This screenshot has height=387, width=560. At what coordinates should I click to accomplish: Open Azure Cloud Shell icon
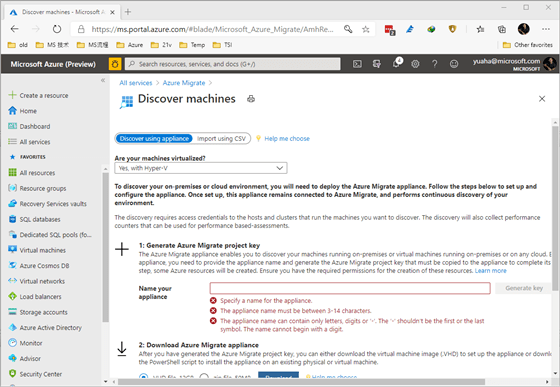(x=357, y=64)
